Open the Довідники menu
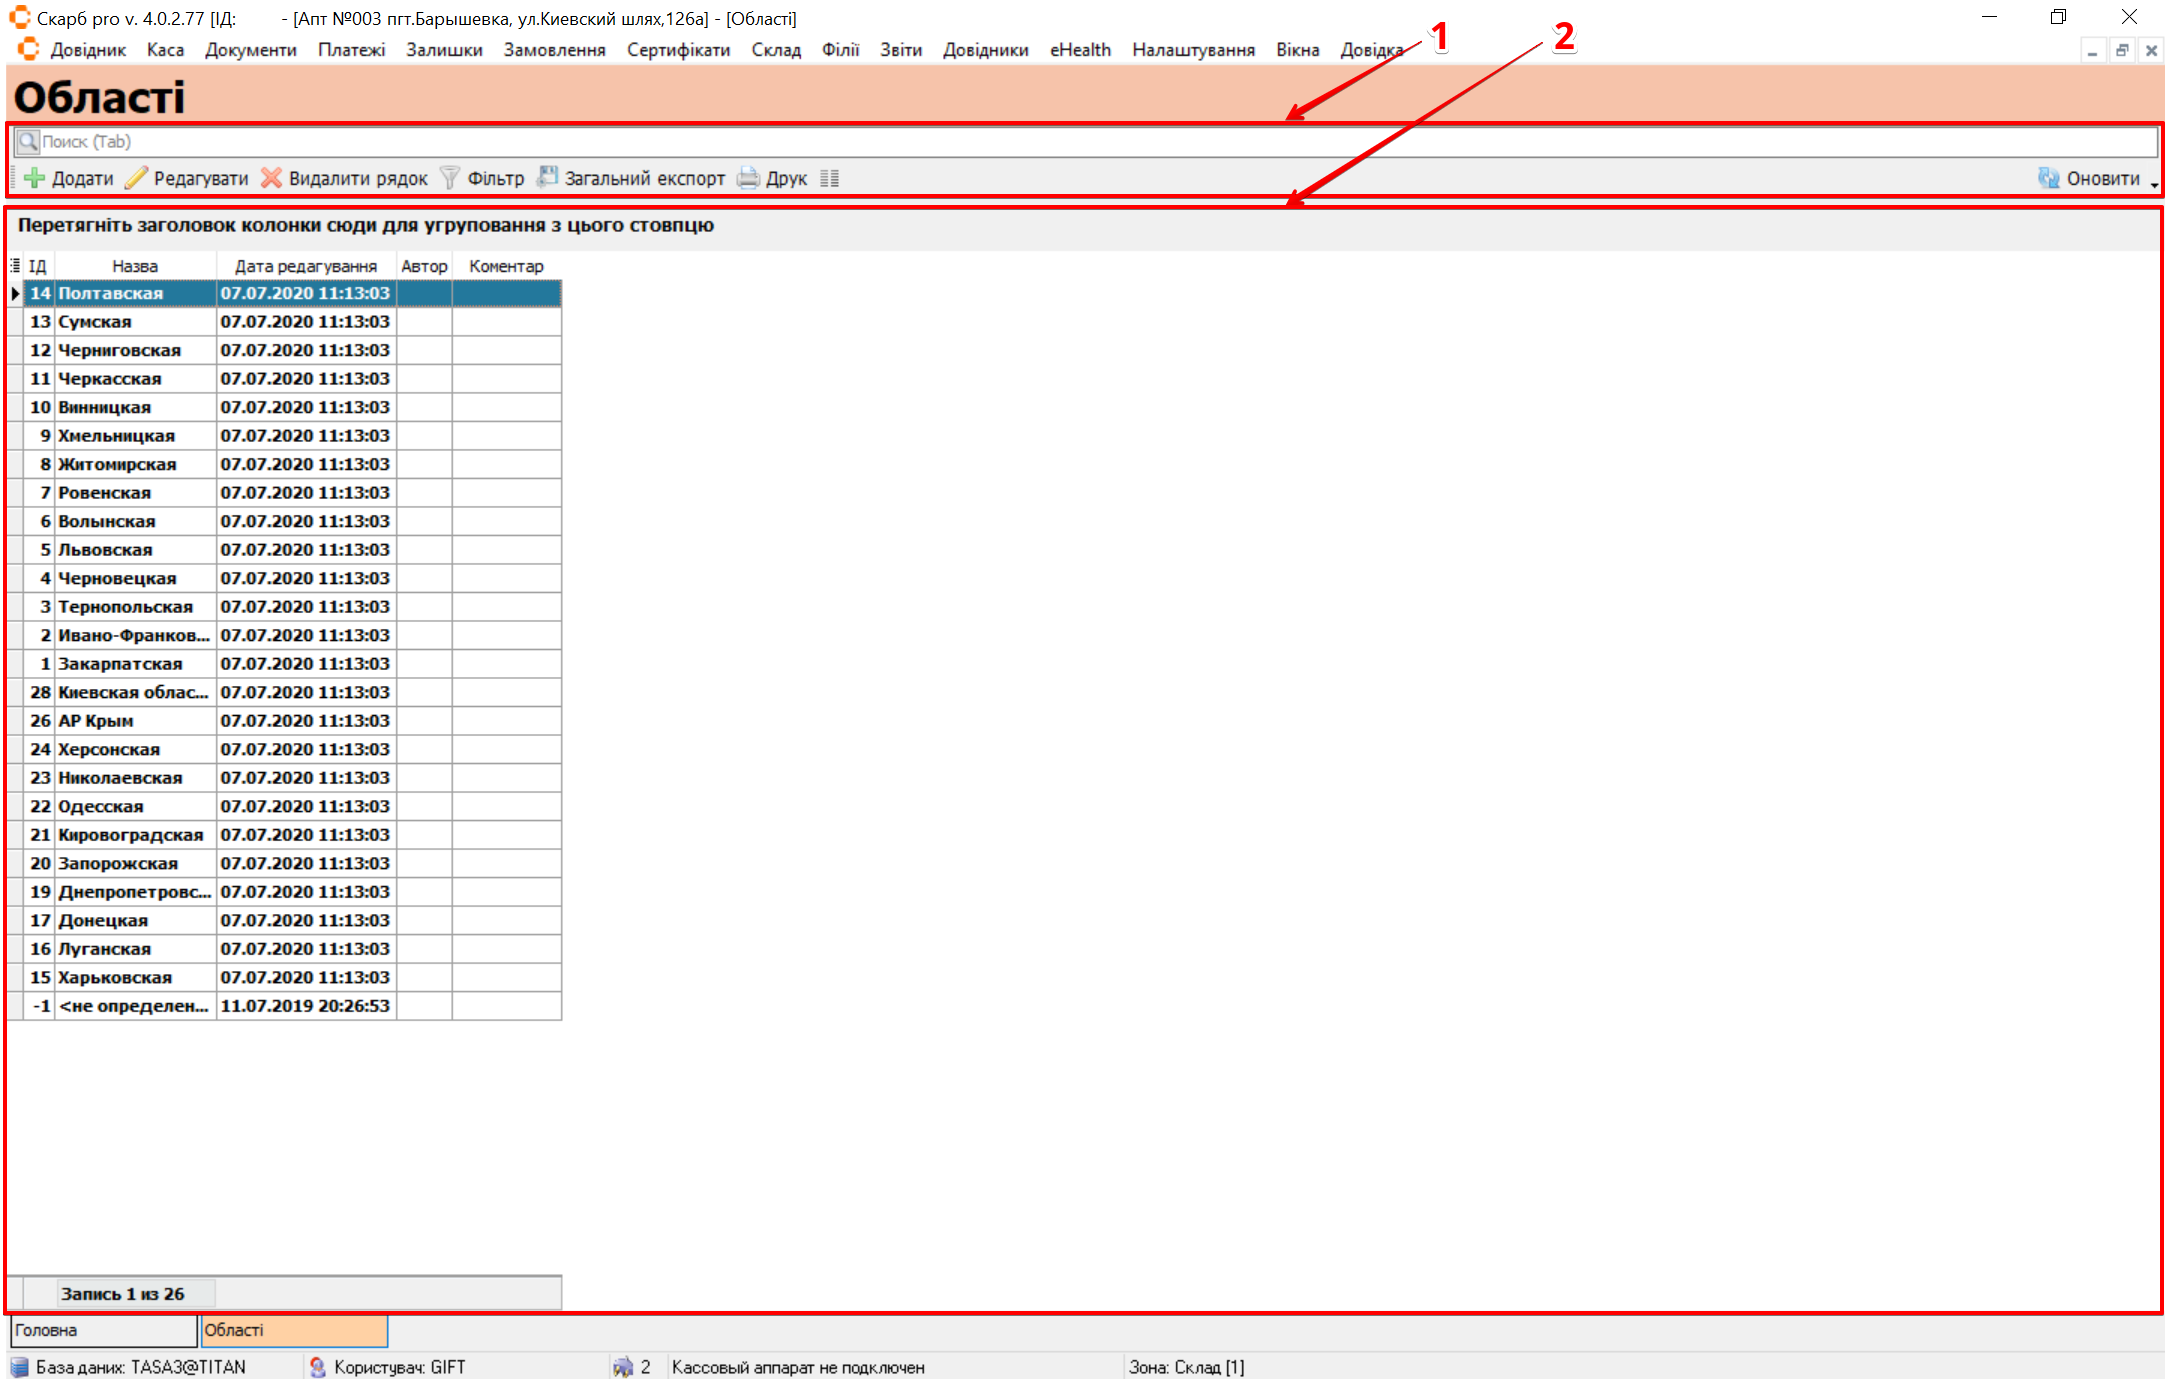Image resolution: width=2169 pixels, height=1379 pixels. [985, 50]
